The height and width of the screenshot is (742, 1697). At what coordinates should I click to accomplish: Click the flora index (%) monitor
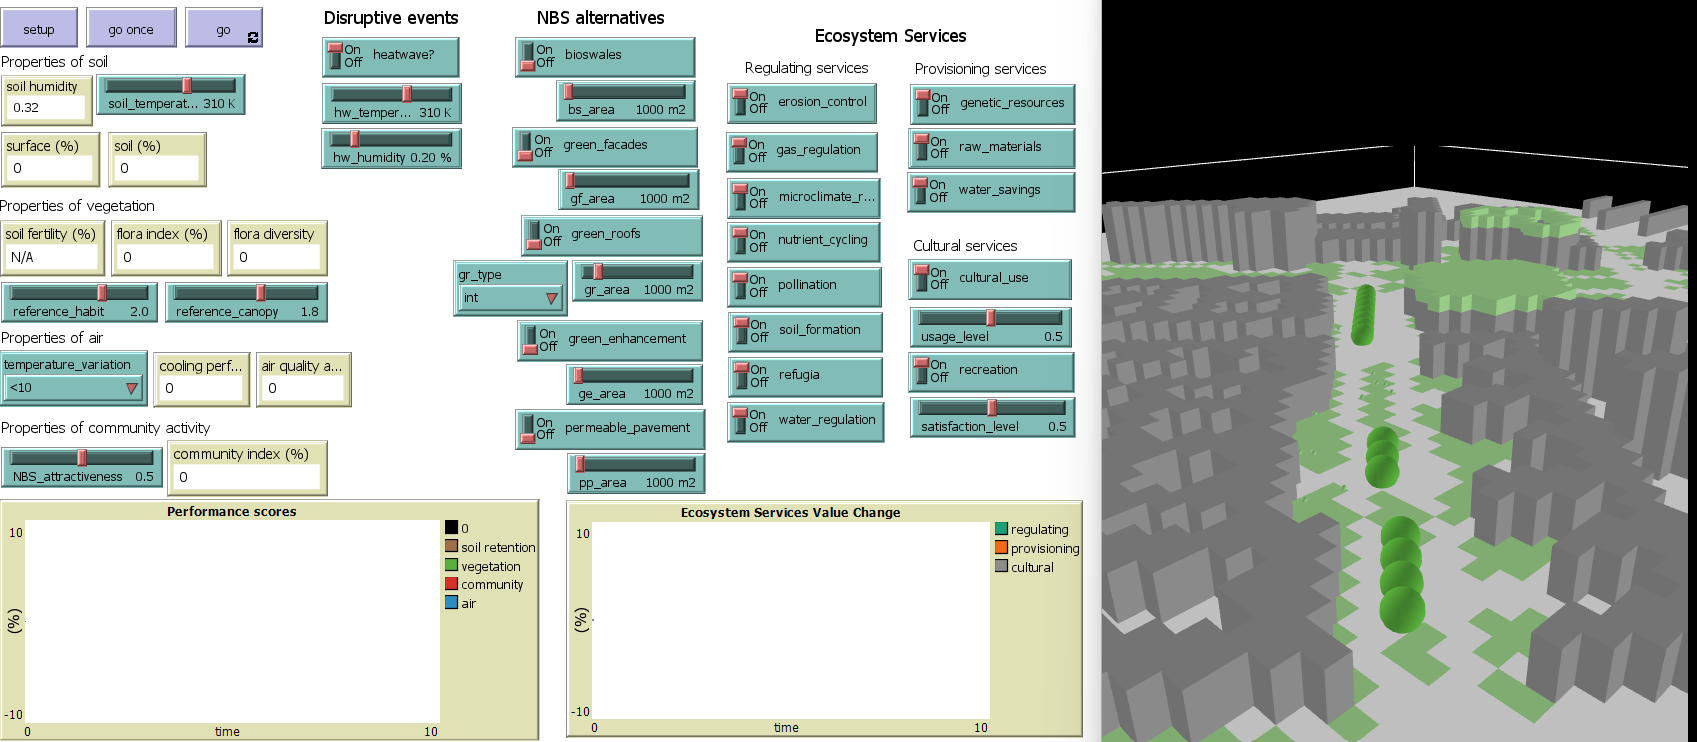point(166,248)
